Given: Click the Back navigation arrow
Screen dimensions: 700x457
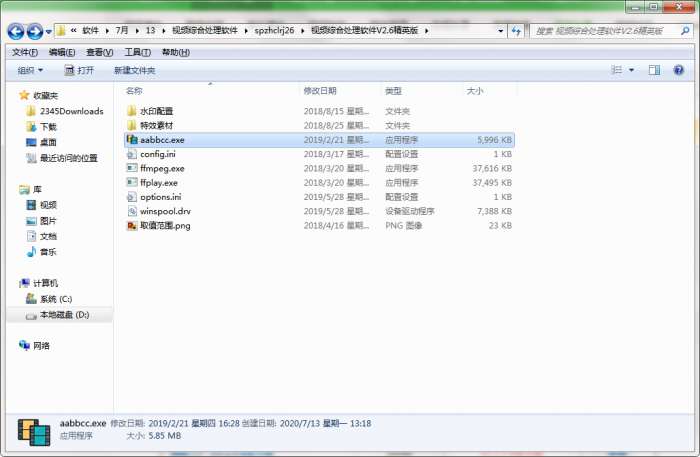Looking at the screenshot, I should pyautogui.click(x=16, y=31).
